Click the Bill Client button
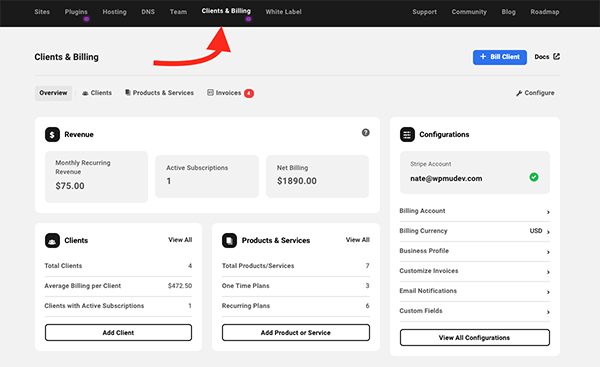Viewport: 600px width, 367px height. pos(500,57)
